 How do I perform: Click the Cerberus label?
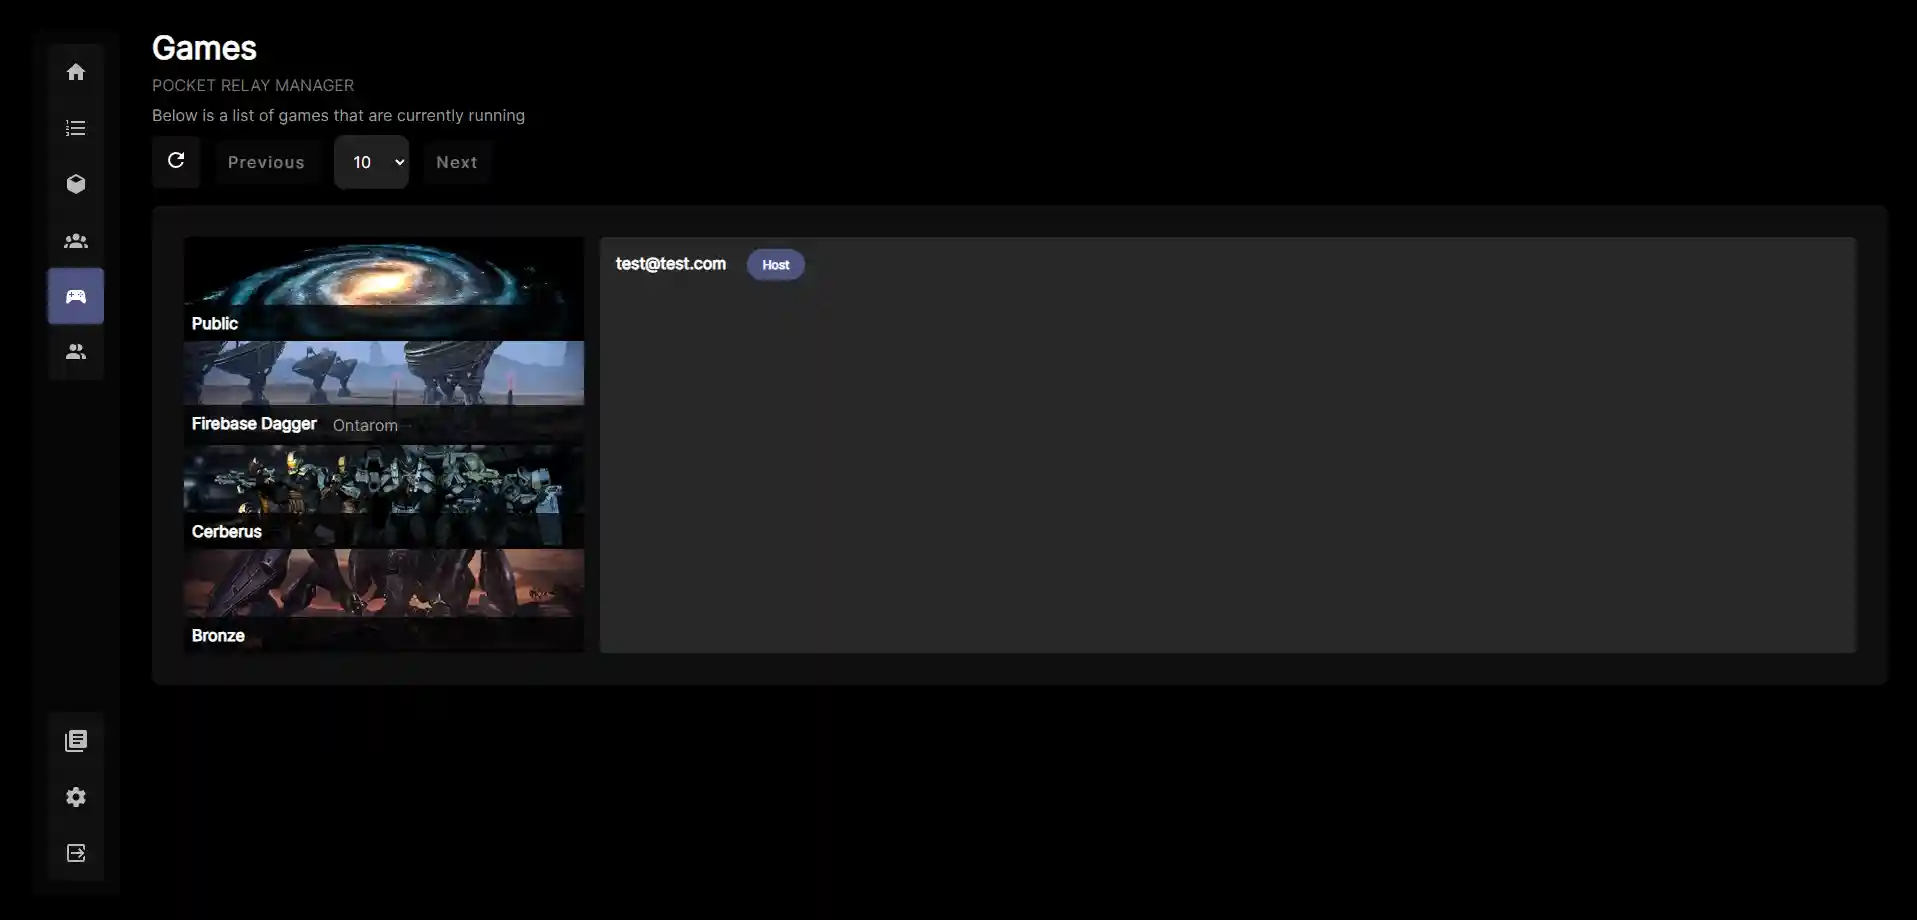(227, 532)
